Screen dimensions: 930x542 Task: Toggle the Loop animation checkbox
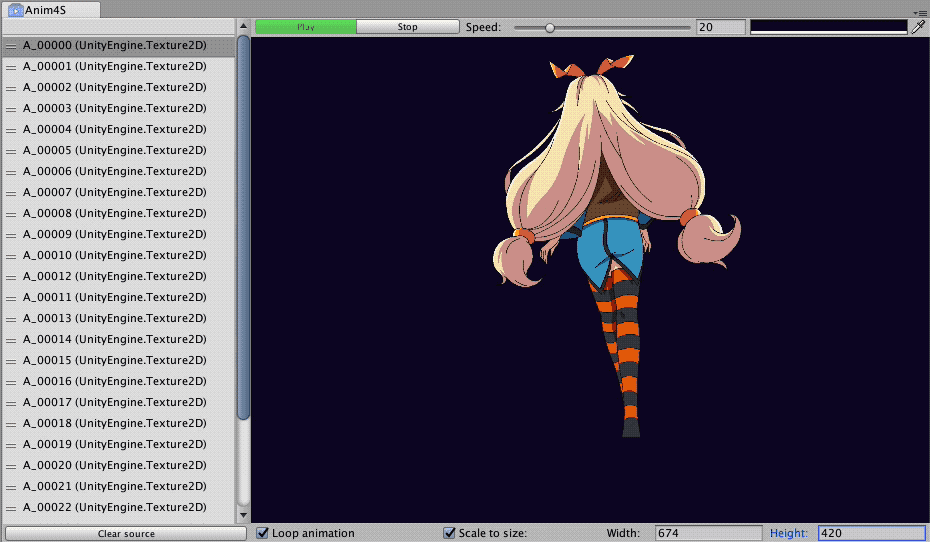(x=262, y=533)
